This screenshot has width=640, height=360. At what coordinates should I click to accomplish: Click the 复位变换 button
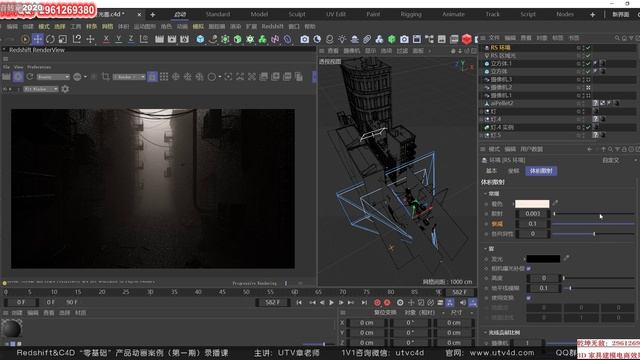385,313
